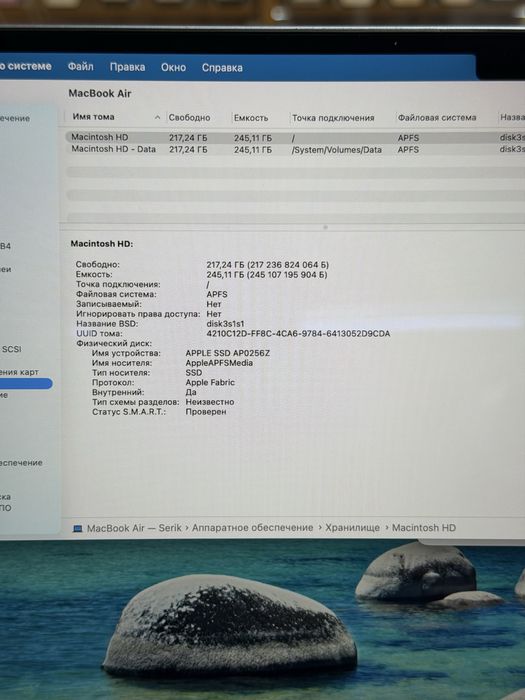This screenshot has width=525, height=700.
Task: Open the Файл menu
Action: point(80,67)
